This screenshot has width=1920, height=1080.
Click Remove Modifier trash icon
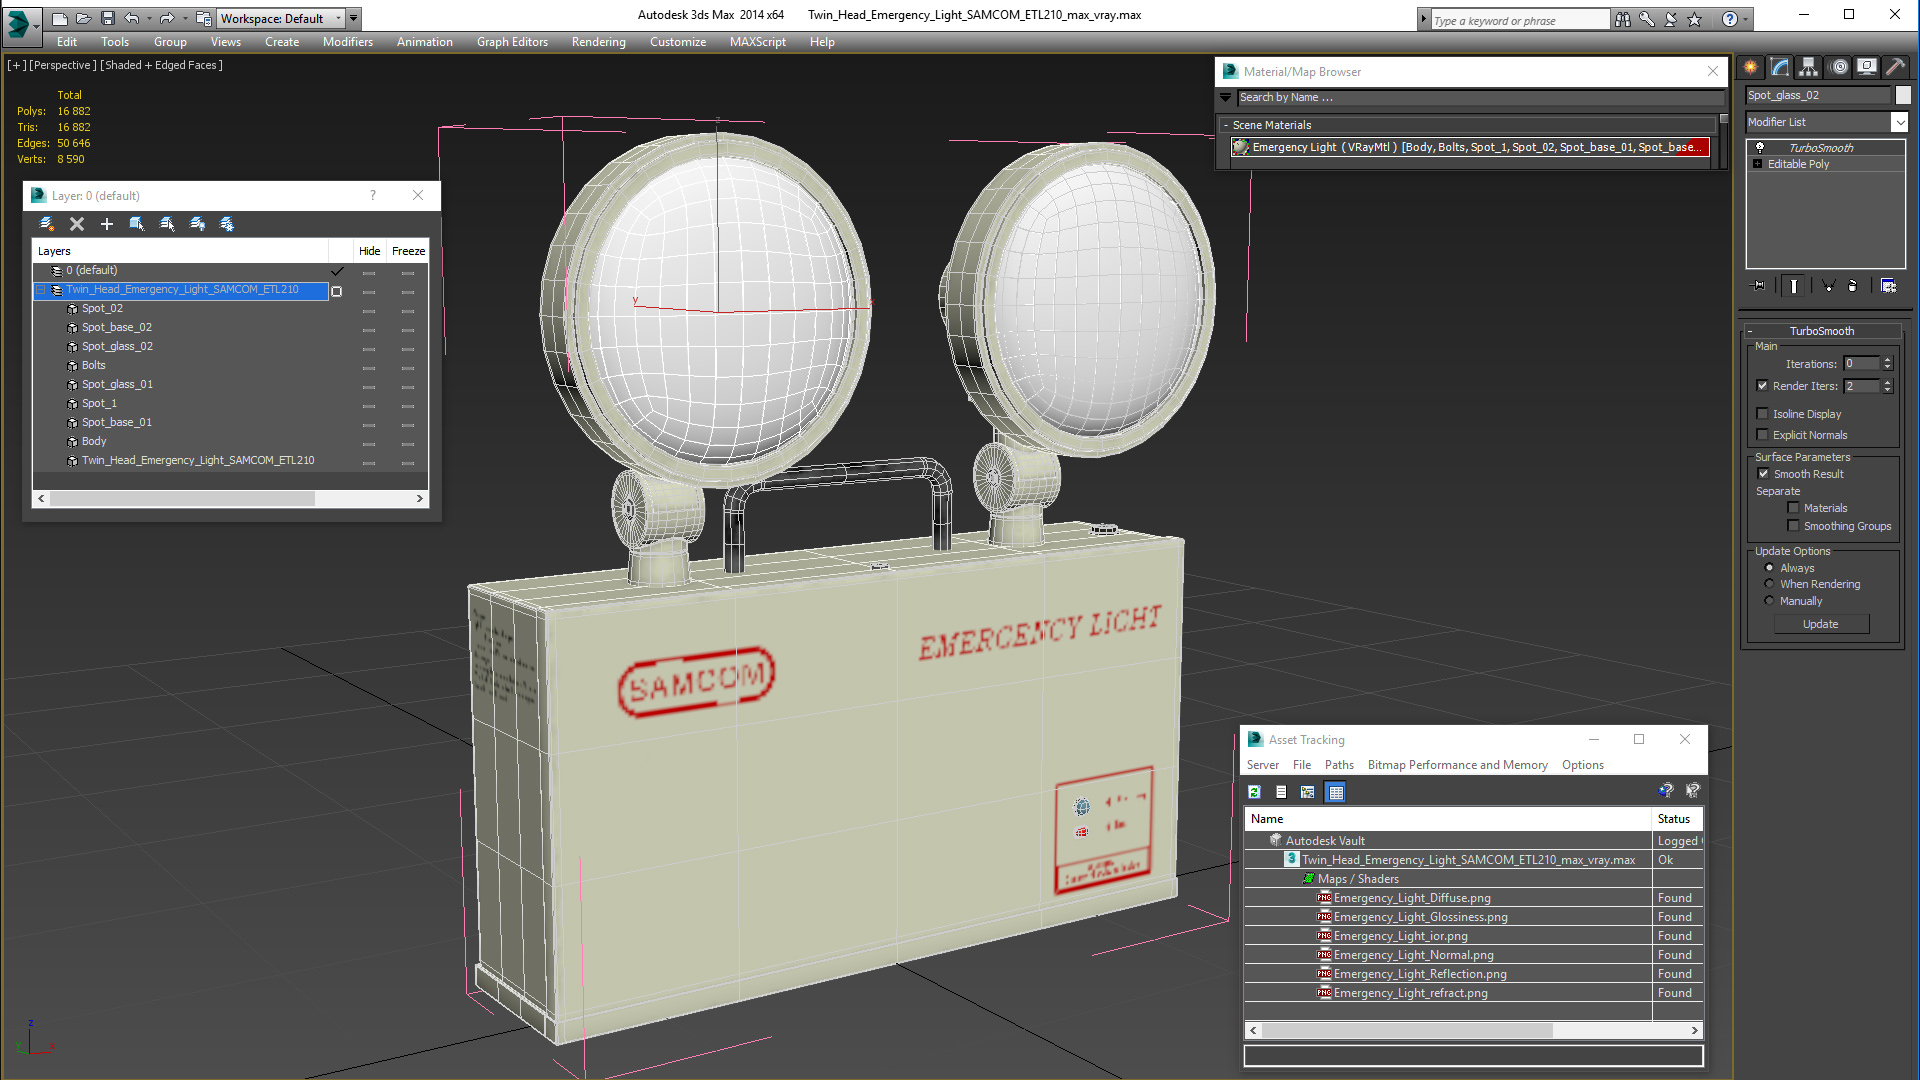pyautogui.click(x=1853, y=286)
